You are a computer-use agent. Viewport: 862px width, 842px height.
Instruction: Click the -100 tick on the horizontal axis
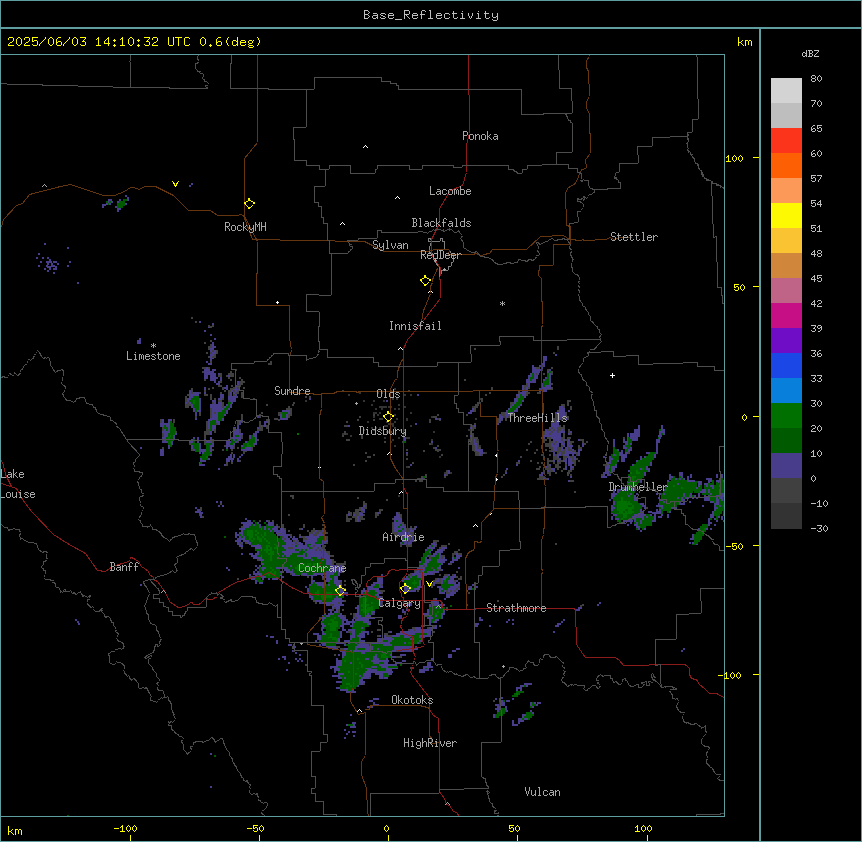pyautogui.click(x=125, y=828)
